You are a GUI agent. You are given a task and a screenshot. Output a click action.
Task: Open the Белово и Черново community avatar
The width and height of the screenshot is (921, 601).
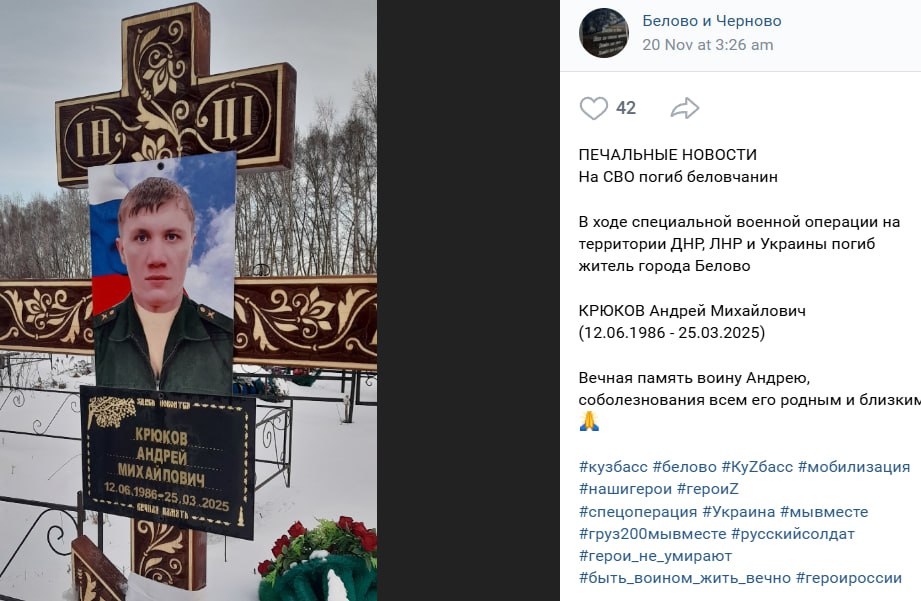[x=604, y=33]
